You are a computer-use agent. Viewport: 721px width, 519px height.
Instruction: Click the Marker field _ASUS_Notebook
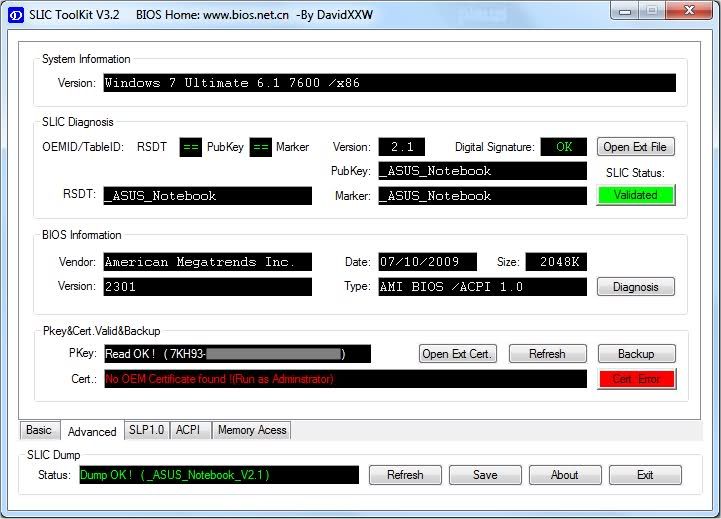[482, 196]
